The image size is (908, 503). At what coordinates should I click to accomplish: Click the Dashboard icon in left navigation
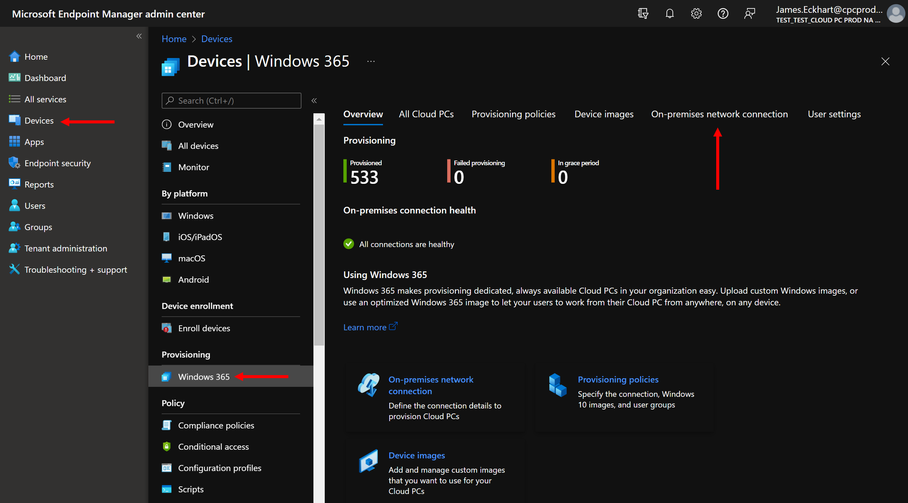tap(14, 78)
